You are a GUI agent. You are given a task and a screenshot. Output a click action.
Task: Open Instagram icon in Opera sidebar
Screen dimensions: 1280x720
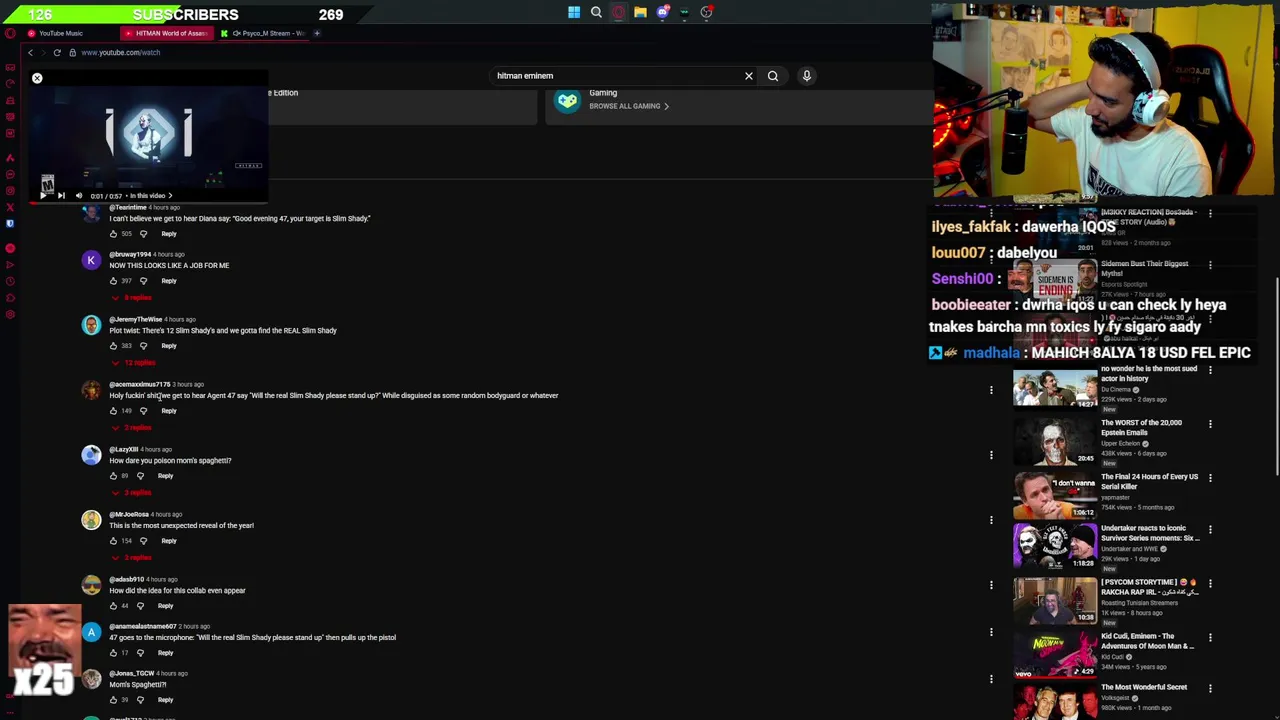10,191
